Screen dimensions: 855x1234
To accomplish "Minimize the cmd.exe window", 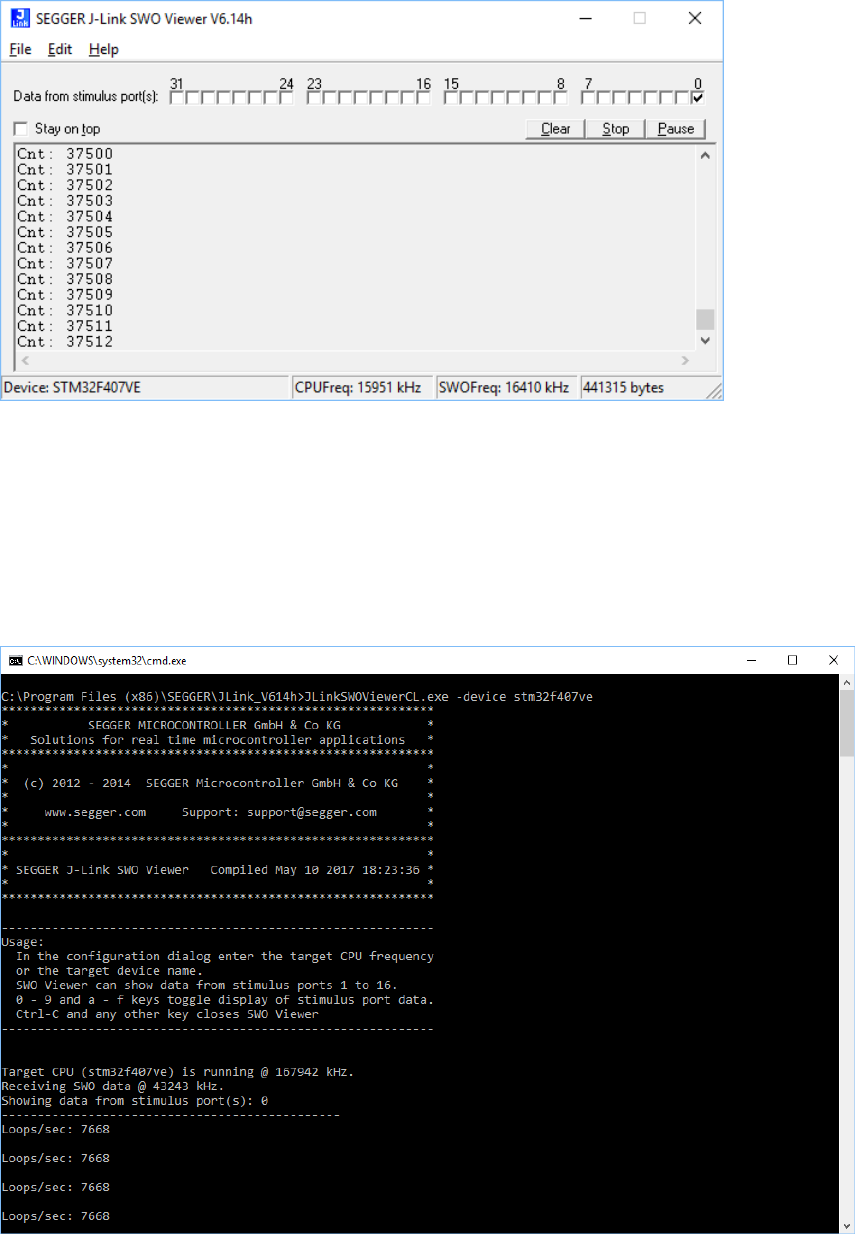I will [x=751, y=660].
